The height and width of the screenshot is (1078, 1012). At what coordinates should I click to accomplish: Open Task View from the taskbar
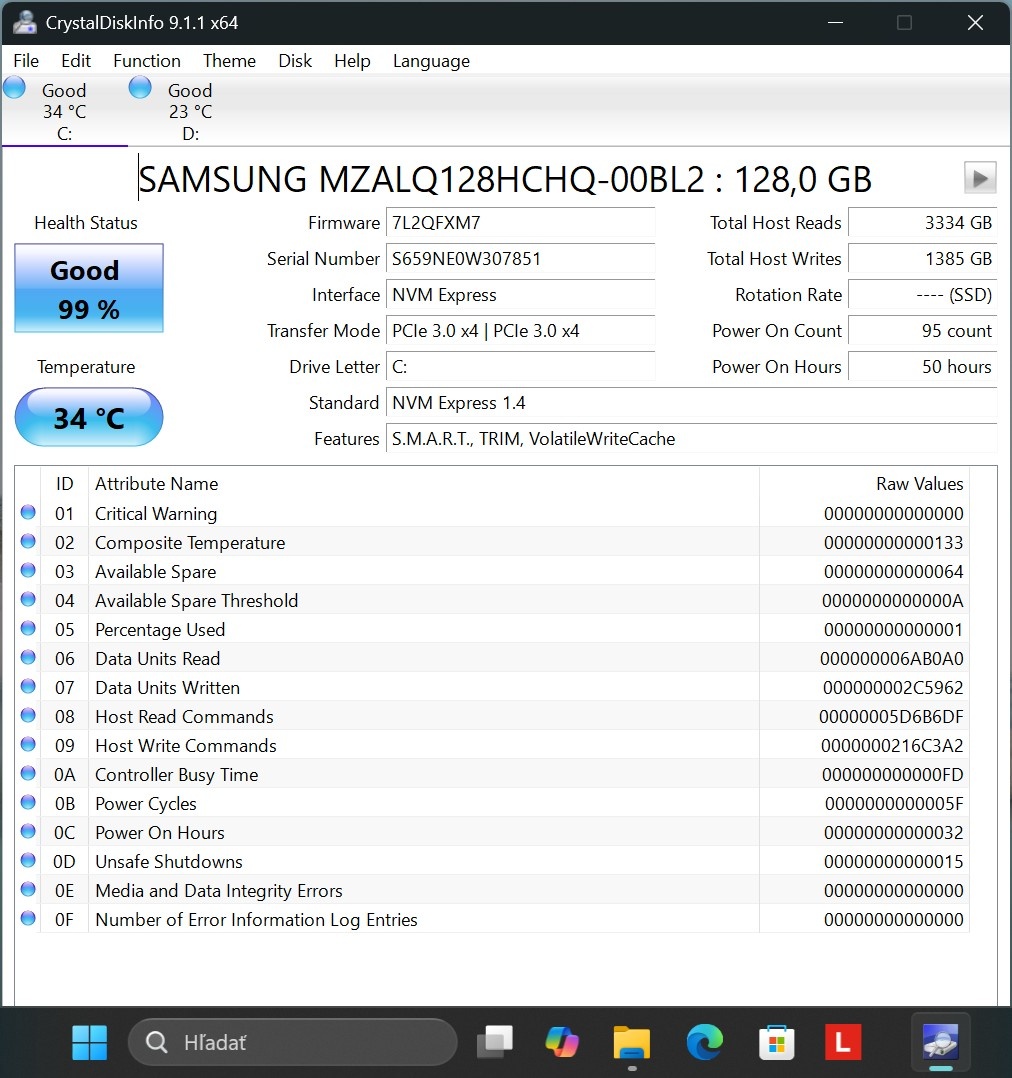click(x=494, y=1043)
